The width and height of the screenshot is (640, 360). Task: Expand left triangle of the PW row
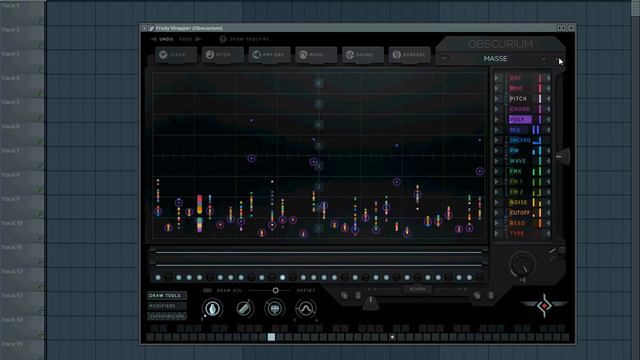[497, 151]
